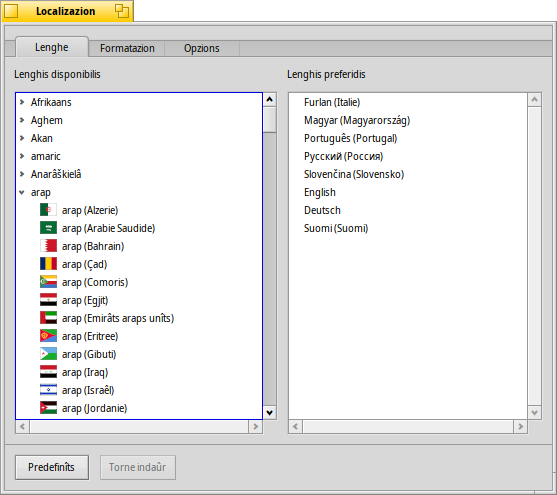Select the arap (Jordanie) entry

[139, 408]
